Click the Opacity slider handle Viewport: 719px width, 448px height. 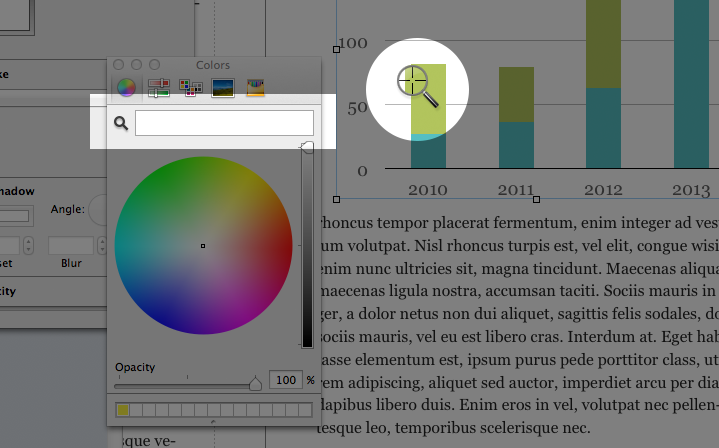pos(255,383)
